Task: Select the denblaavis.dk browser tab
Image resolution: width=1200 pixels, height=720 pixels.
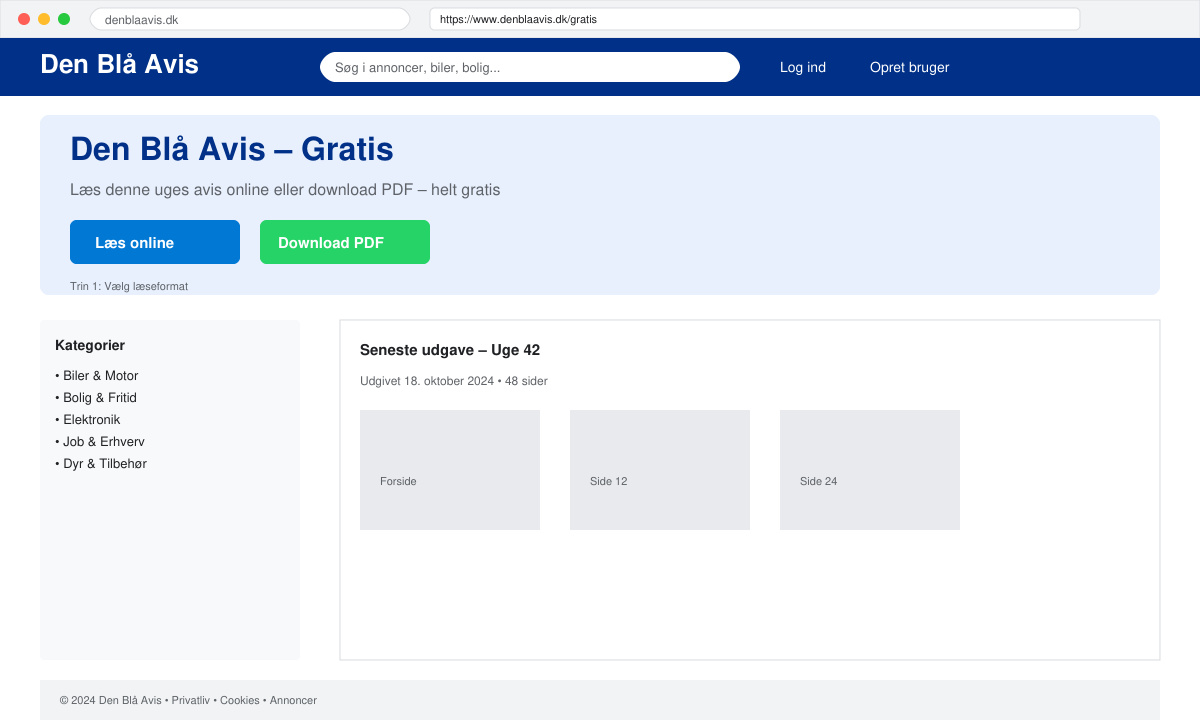Action: click(x=250, y=19)
